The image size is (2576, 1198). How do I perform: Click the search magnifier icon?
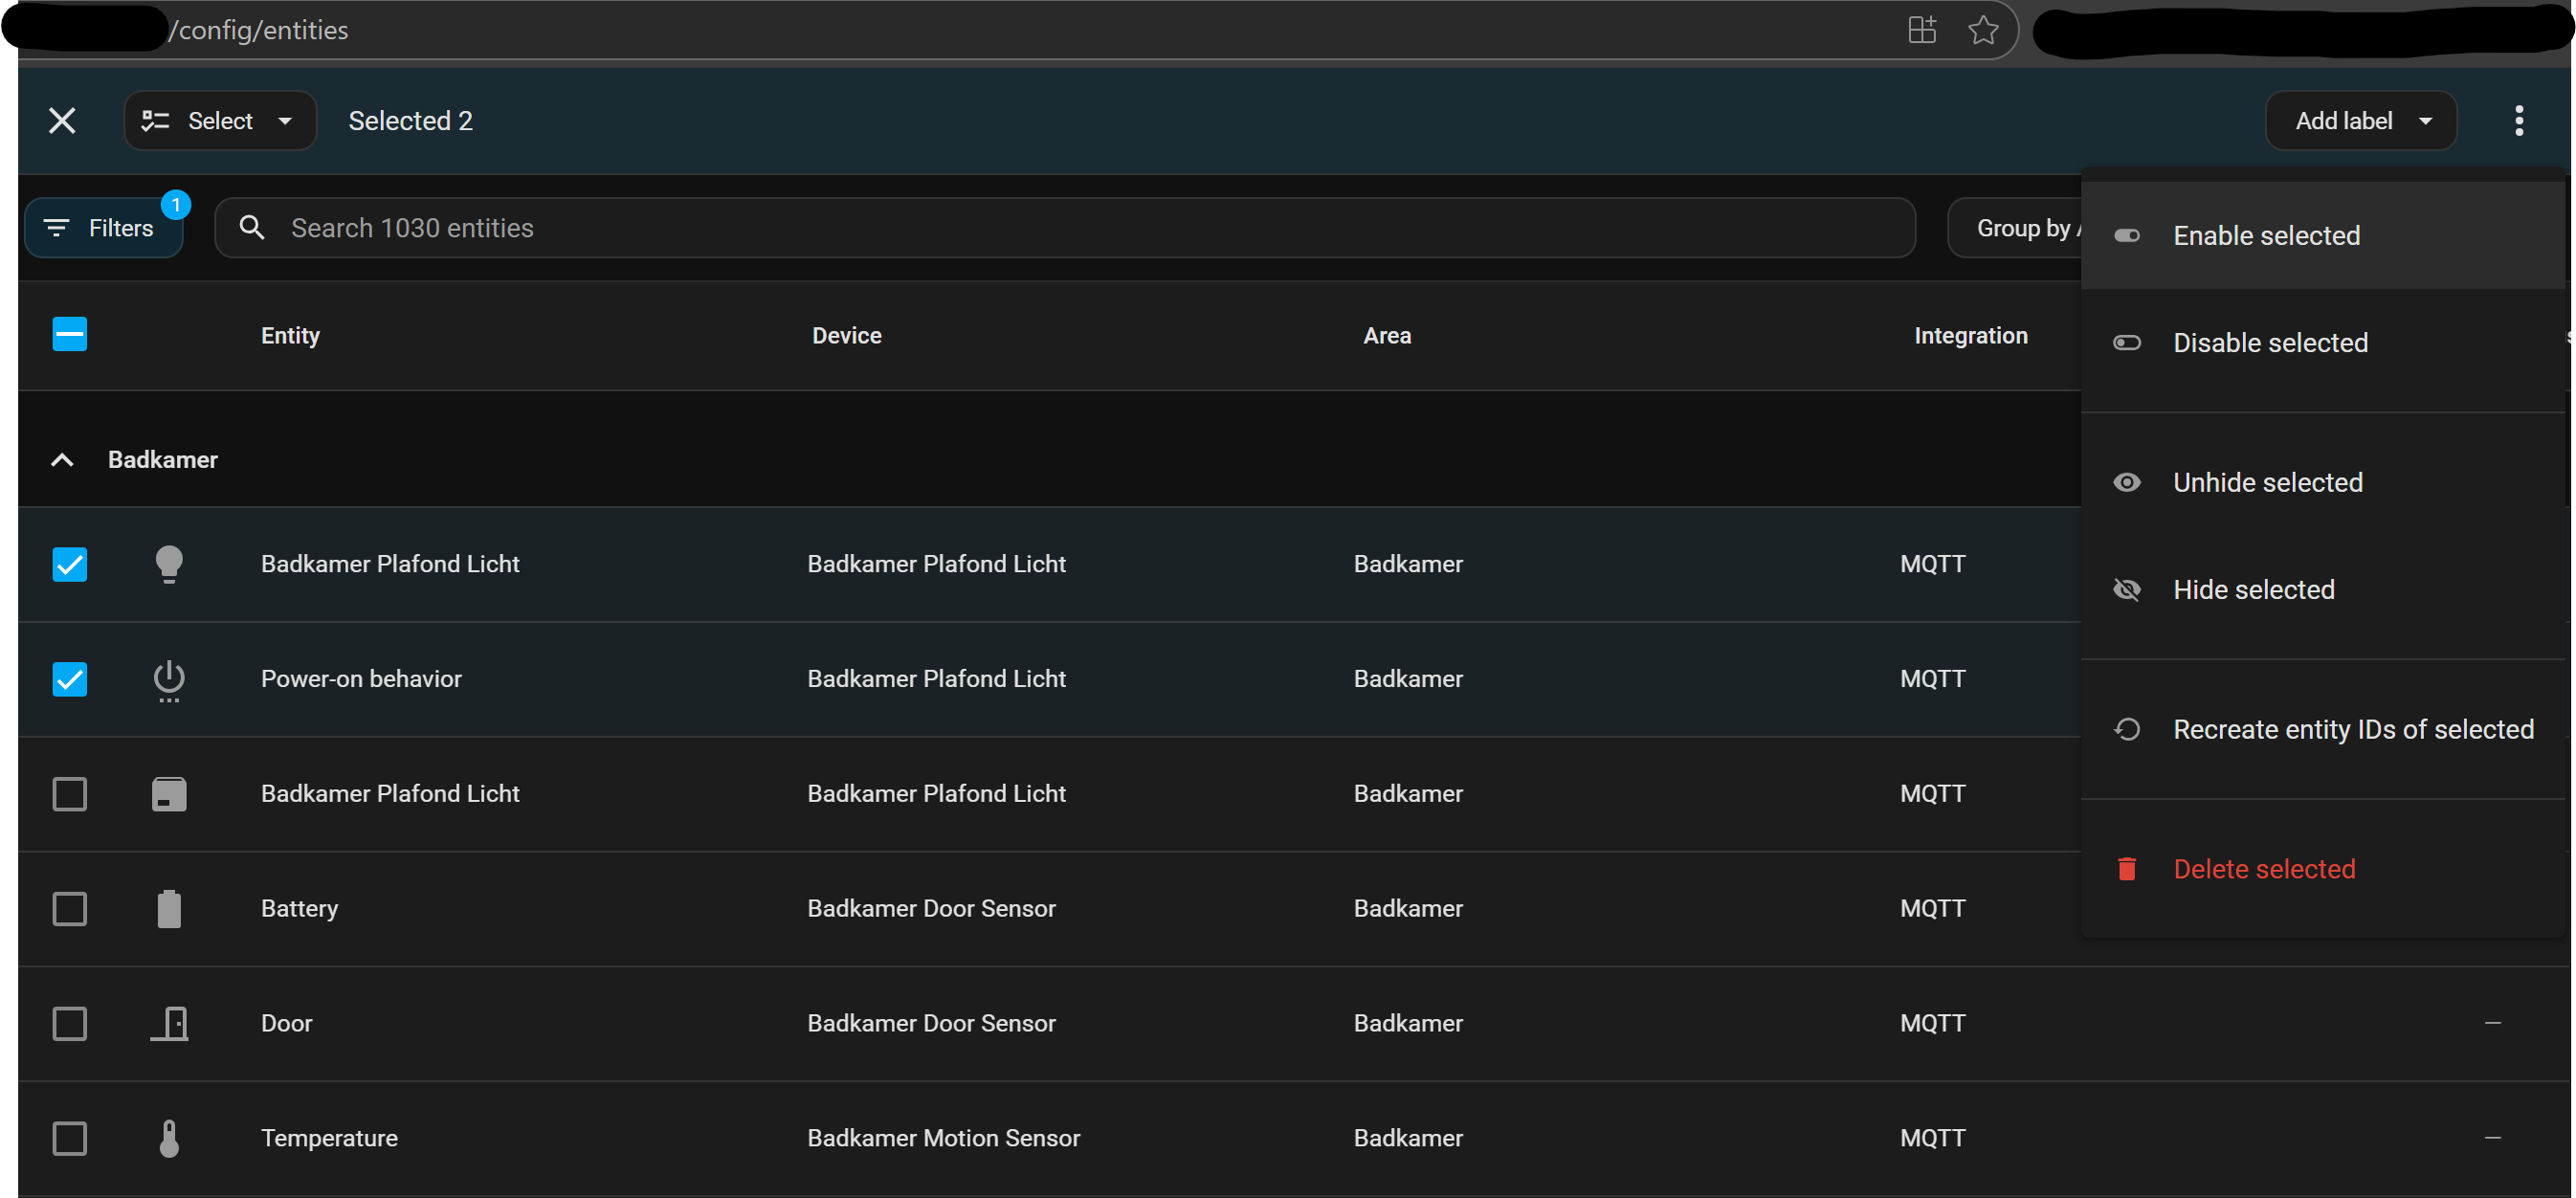coord(252,228)
